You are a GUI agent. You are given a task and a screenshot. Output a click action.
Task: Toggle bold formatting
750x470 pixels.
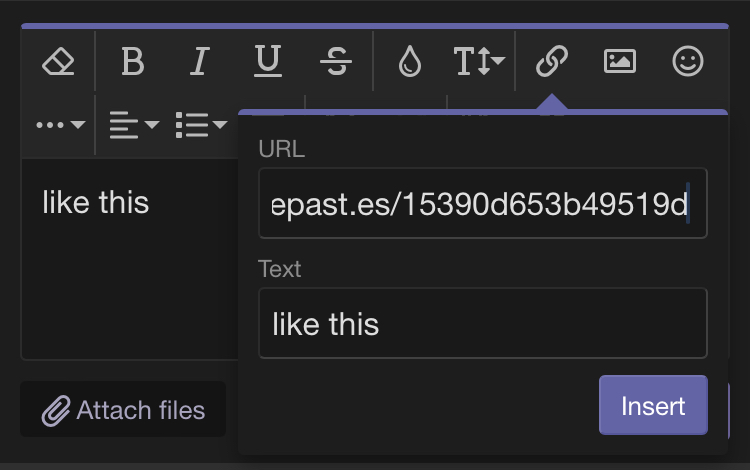[132, 61]
